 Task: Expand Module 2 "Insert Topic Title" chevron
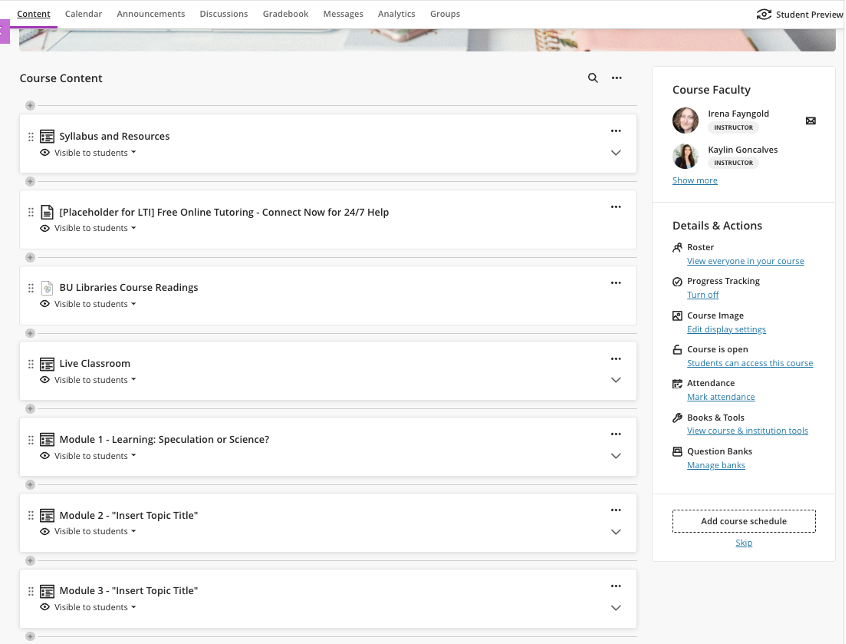tap(616, 532)
